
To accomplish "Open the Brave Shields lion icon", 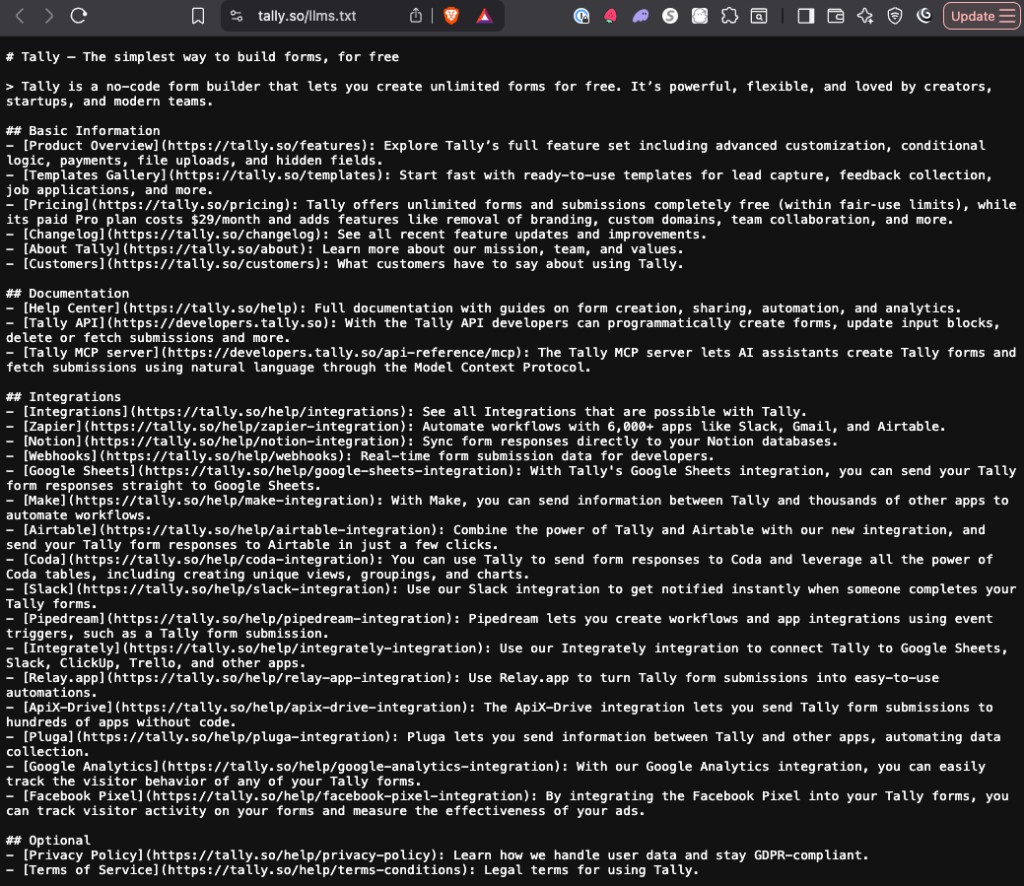I will pyautogui.click(x=451, y=16).
